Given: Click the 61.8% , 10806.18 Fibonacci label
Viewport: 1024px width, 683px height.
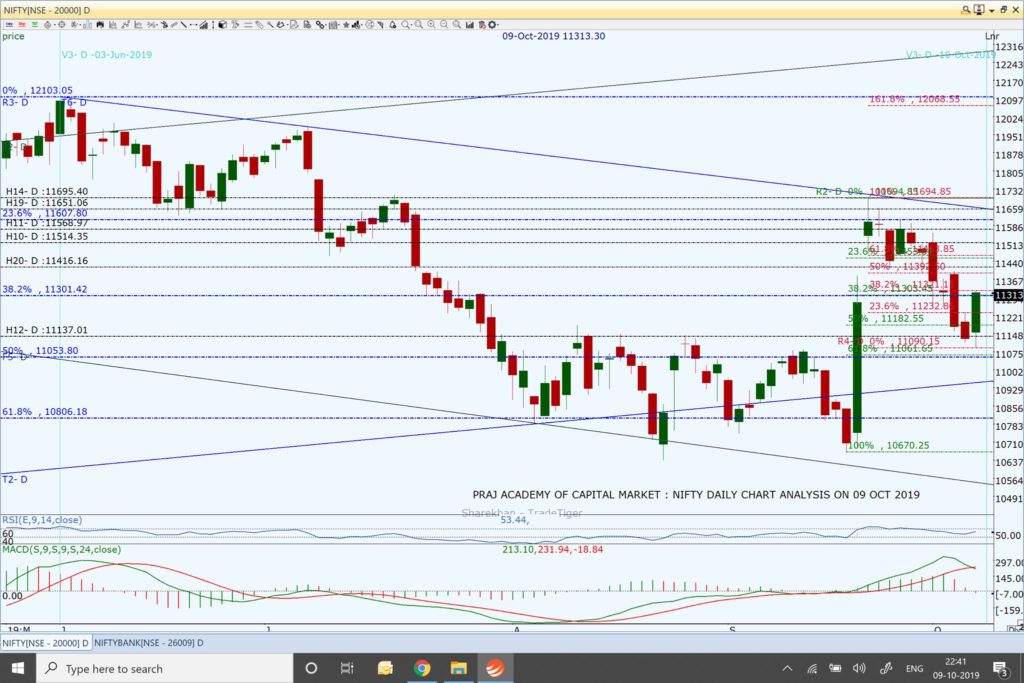Looking at the screenshot, I should (44, 411).
